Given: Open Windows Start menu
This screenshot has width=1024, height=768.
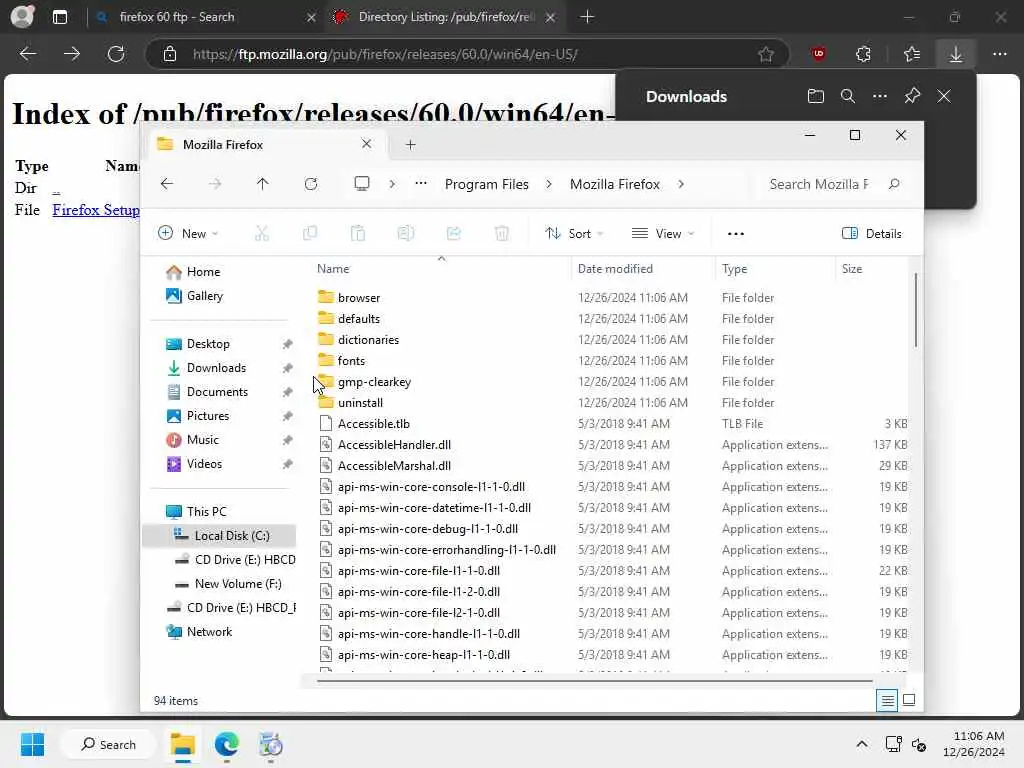Looking at the screenshot, I should 32,744.
